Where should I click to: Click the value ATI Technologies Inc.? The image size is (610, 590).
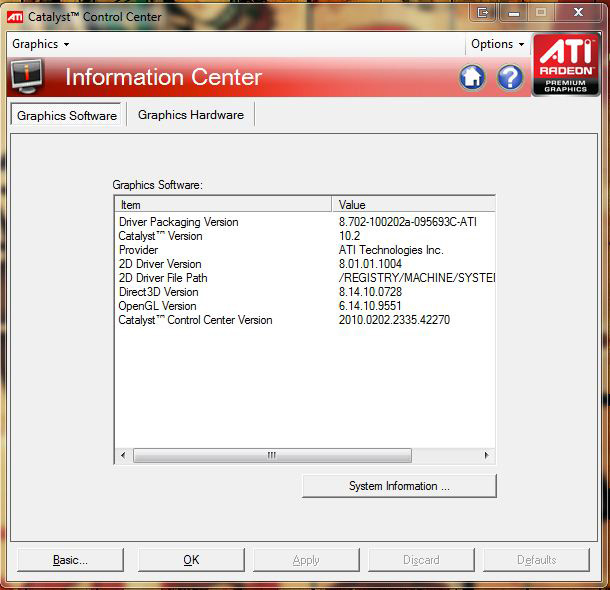point(391,250)
